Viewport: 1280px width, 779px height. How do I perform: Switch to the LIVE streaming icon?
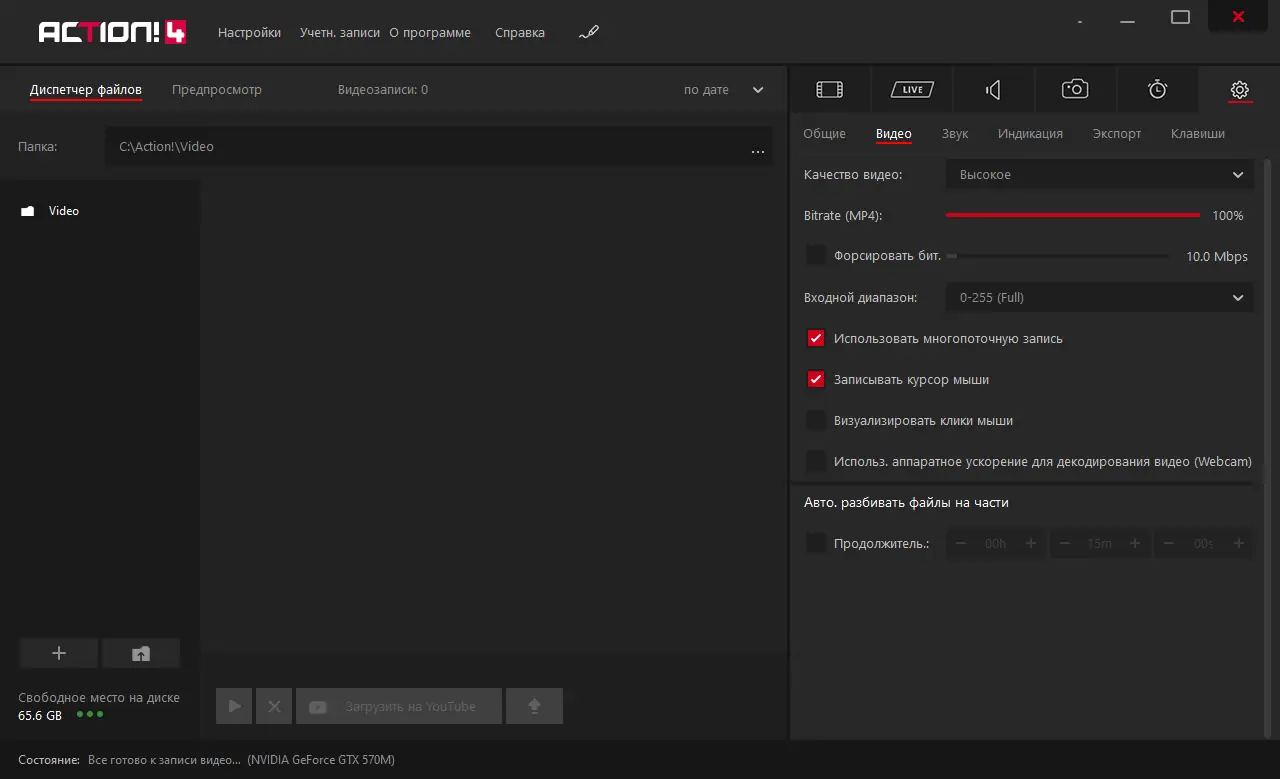[x=912, y=90]
